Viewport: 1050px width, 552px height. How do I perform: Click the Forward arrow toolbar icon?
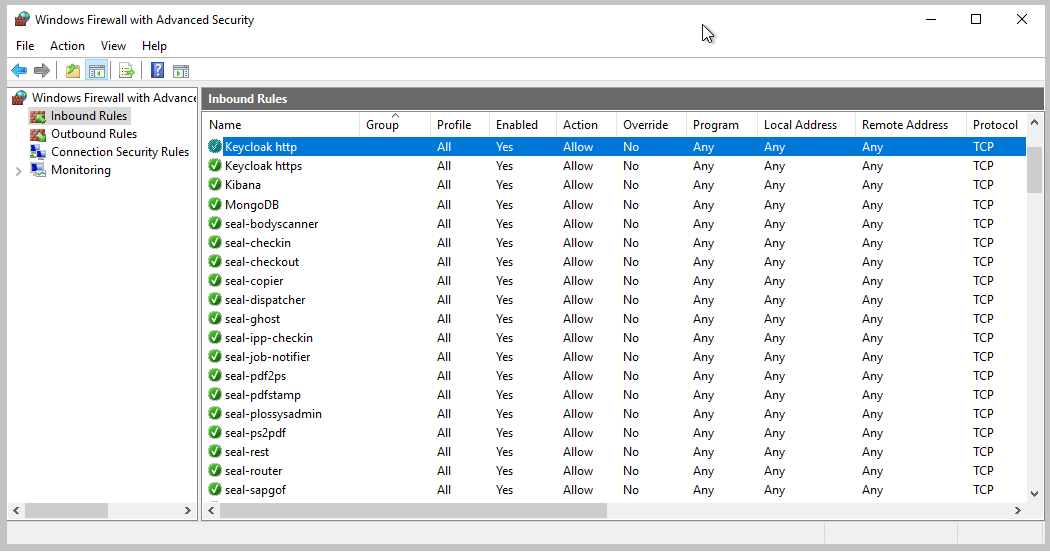[x=42, y=70]
